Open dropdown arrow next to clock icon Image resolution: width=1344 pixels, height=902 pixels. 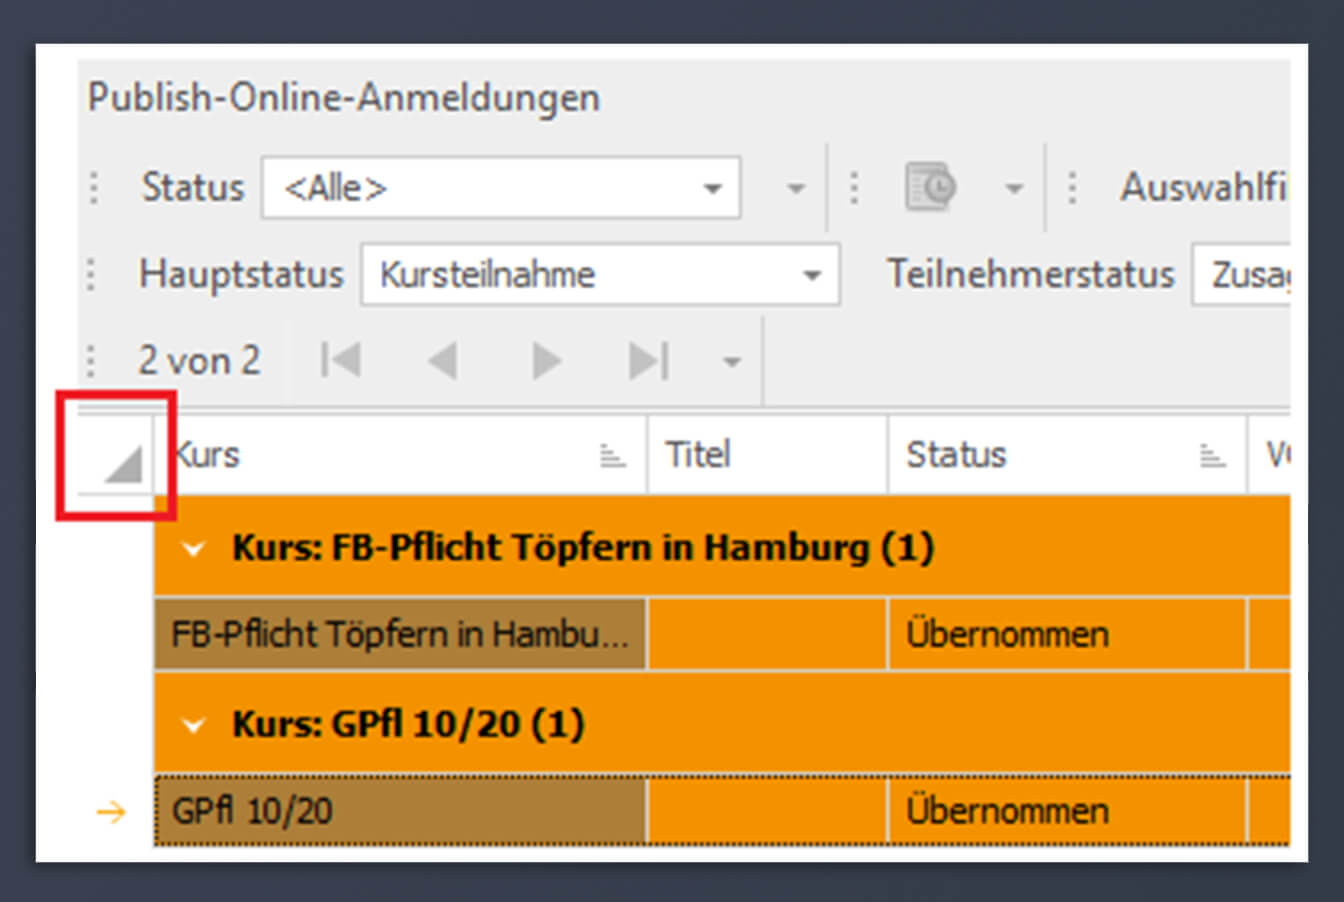pyautogui.click(x=1014, y=189)
